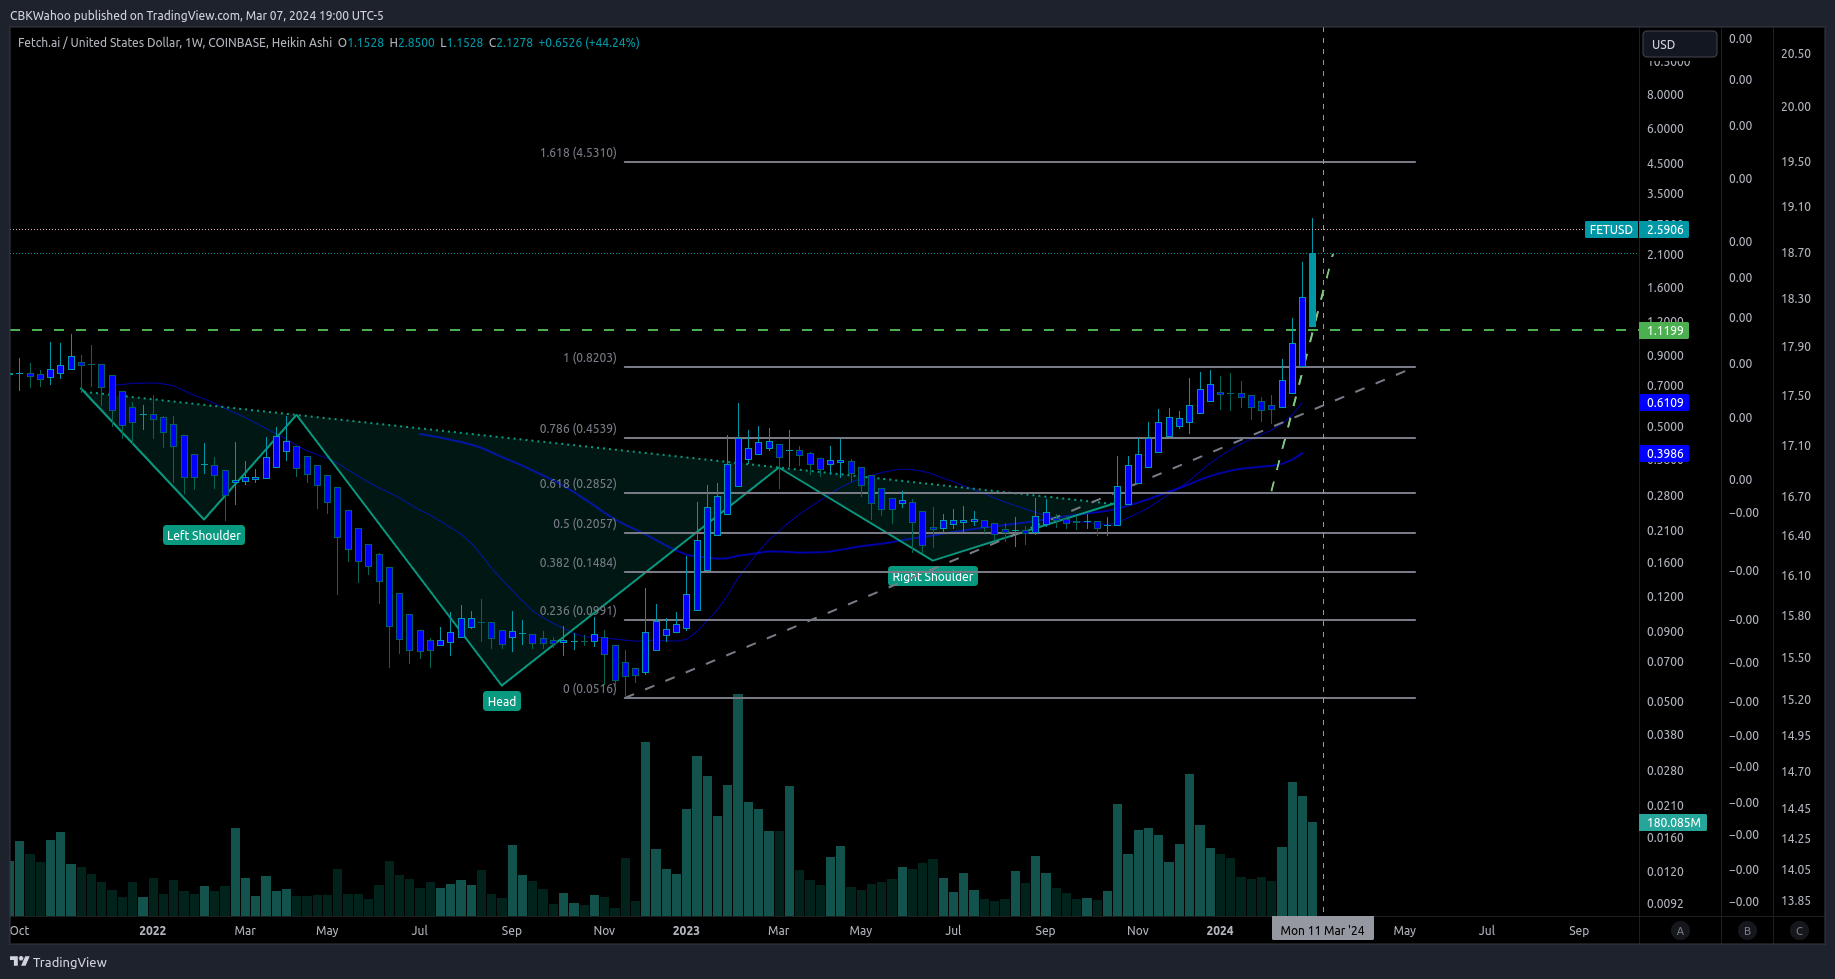Image resolution: width=1835 pixels, height=979 pixels.
Task: Click the high value H2.8500
Action: pyautogui.click(x=412, y=43)
